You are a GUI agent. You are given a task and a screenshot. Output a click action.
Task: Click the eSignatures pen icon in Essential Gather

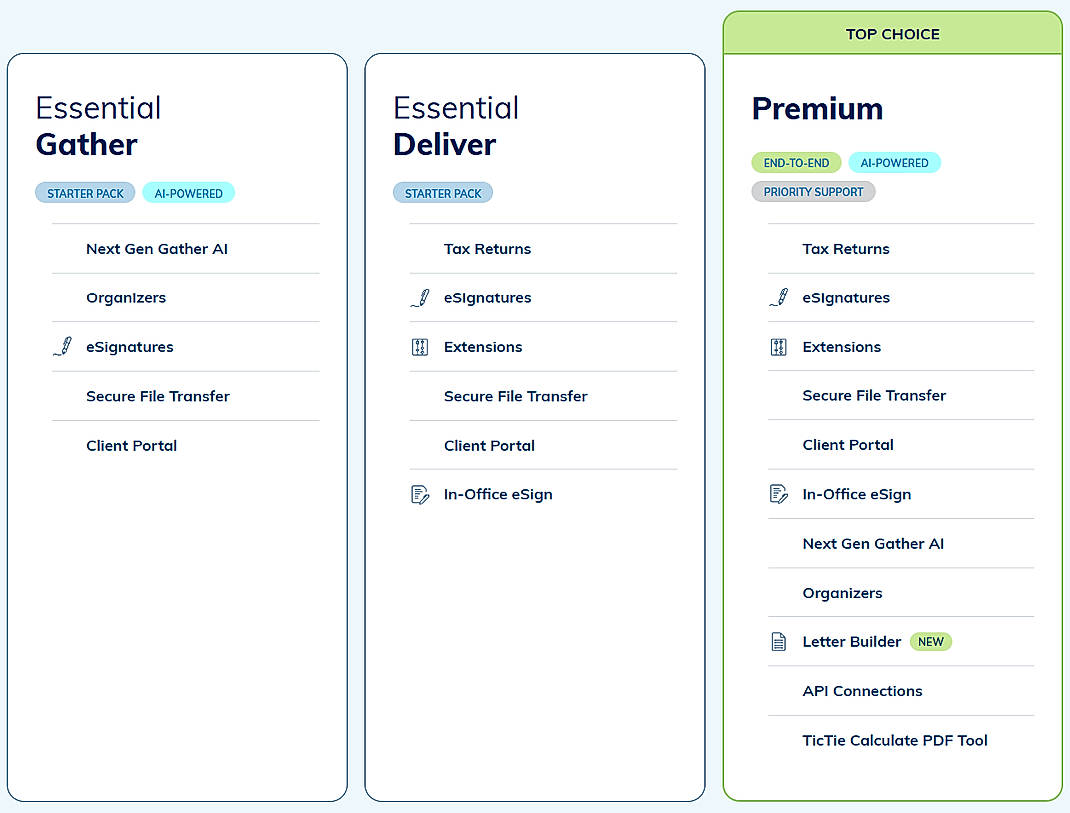tap(62, 346)
